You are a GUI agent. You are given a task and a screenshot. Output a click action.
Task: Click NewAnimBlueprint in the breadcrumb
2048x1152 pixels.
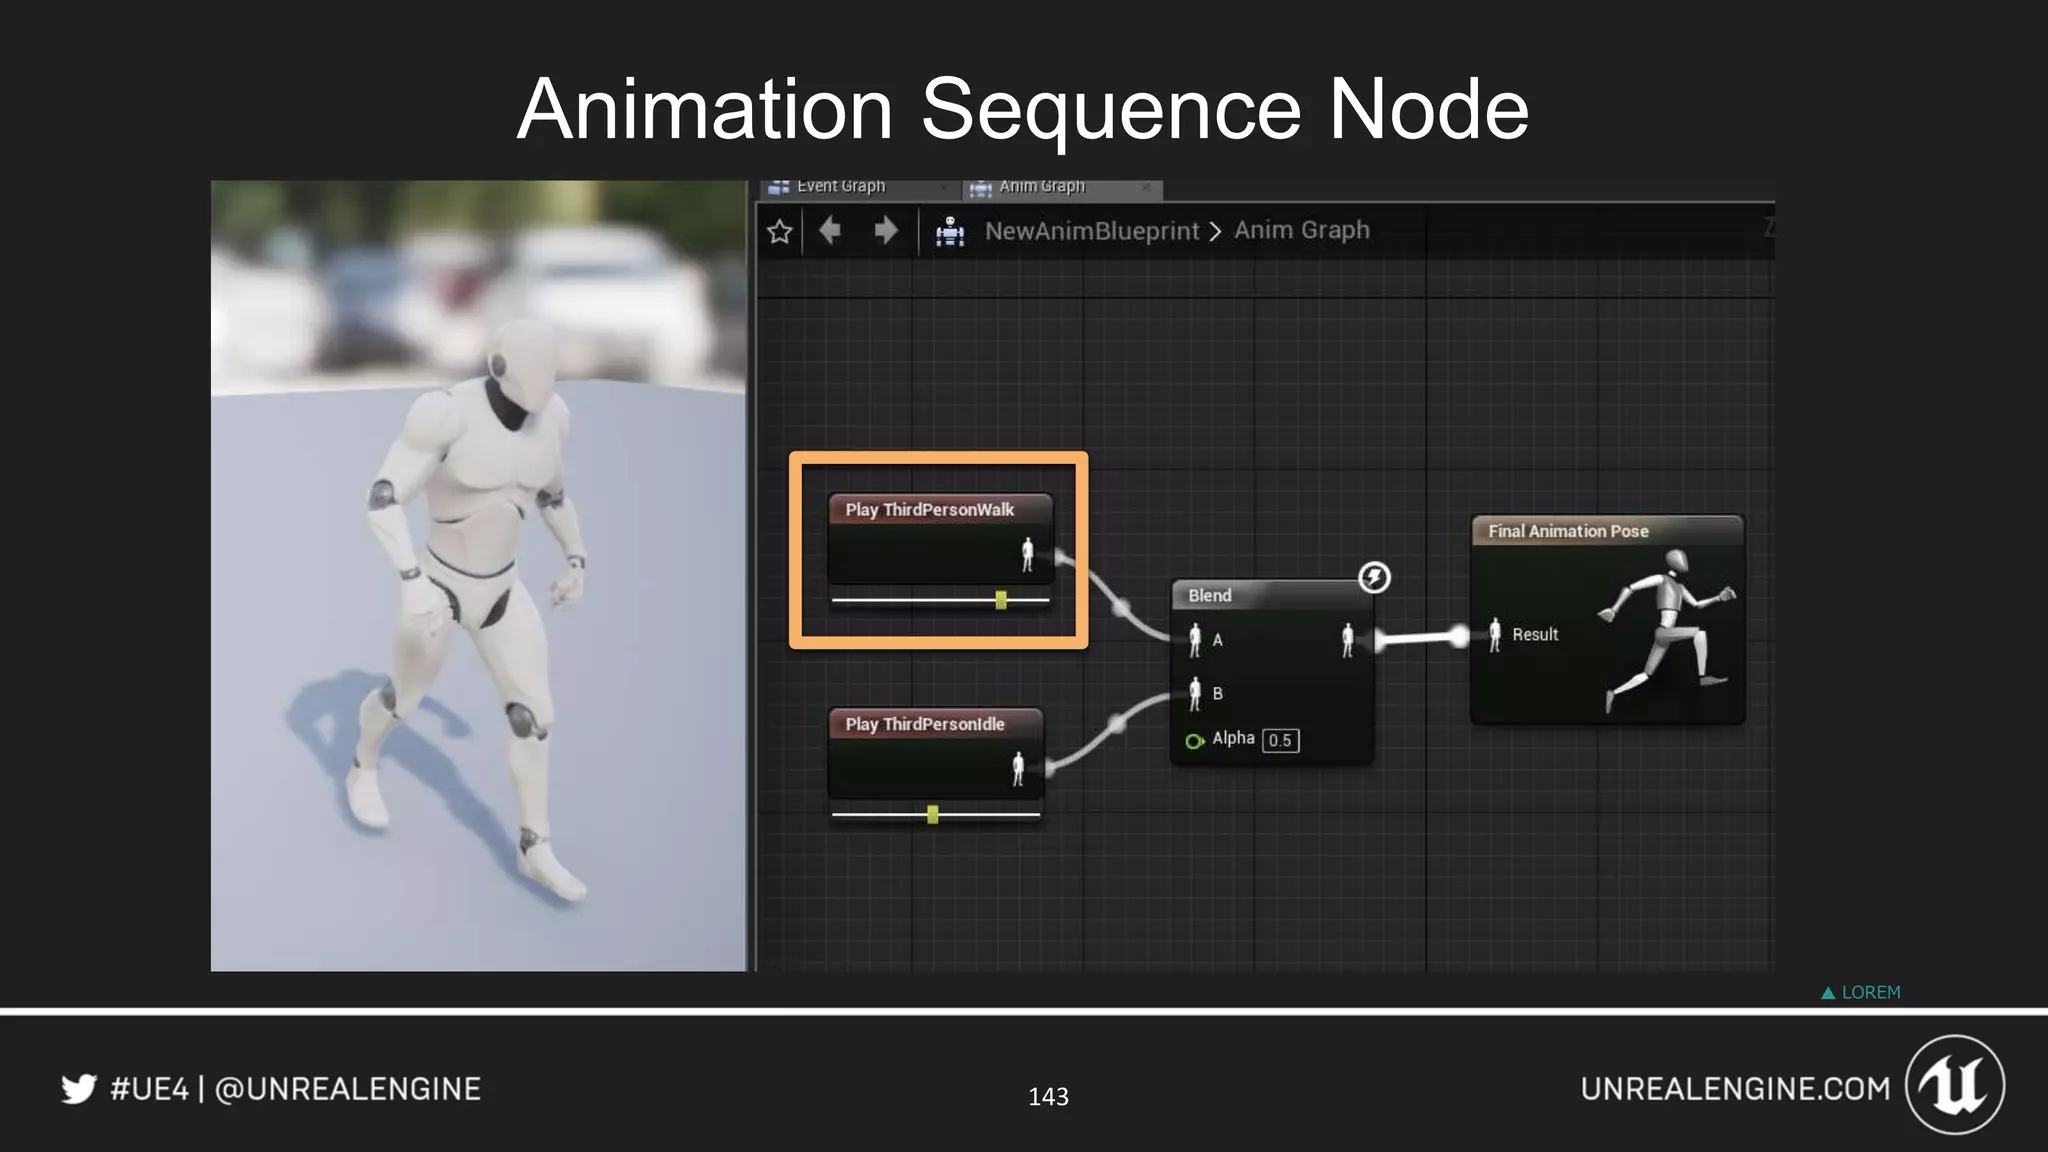(1091, 231)
